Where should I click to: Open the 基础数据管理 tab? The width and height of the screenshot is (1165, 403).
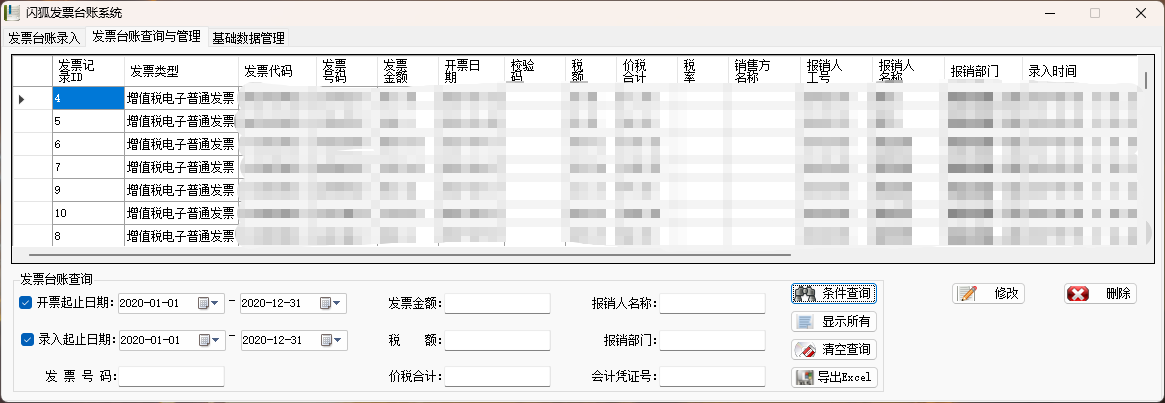pos(248,38)
